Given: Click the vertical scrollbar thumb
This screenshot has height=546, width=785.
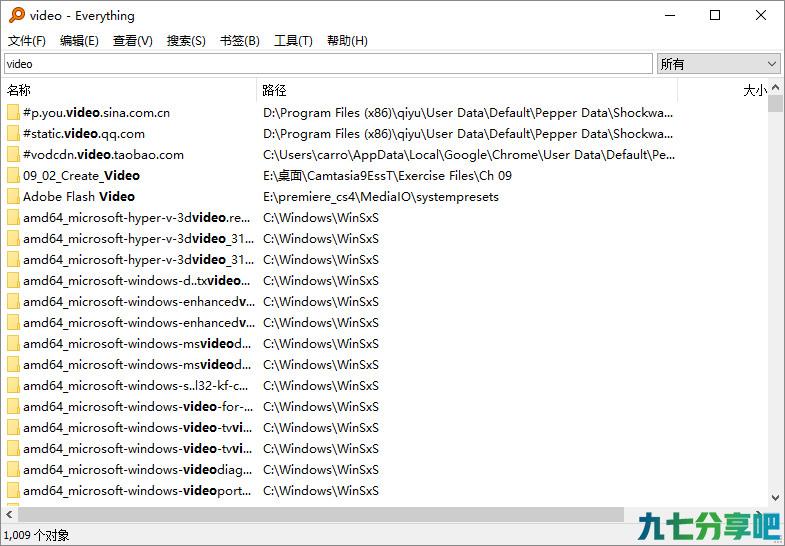Looking at the screenshot, I should coord(775,104).
